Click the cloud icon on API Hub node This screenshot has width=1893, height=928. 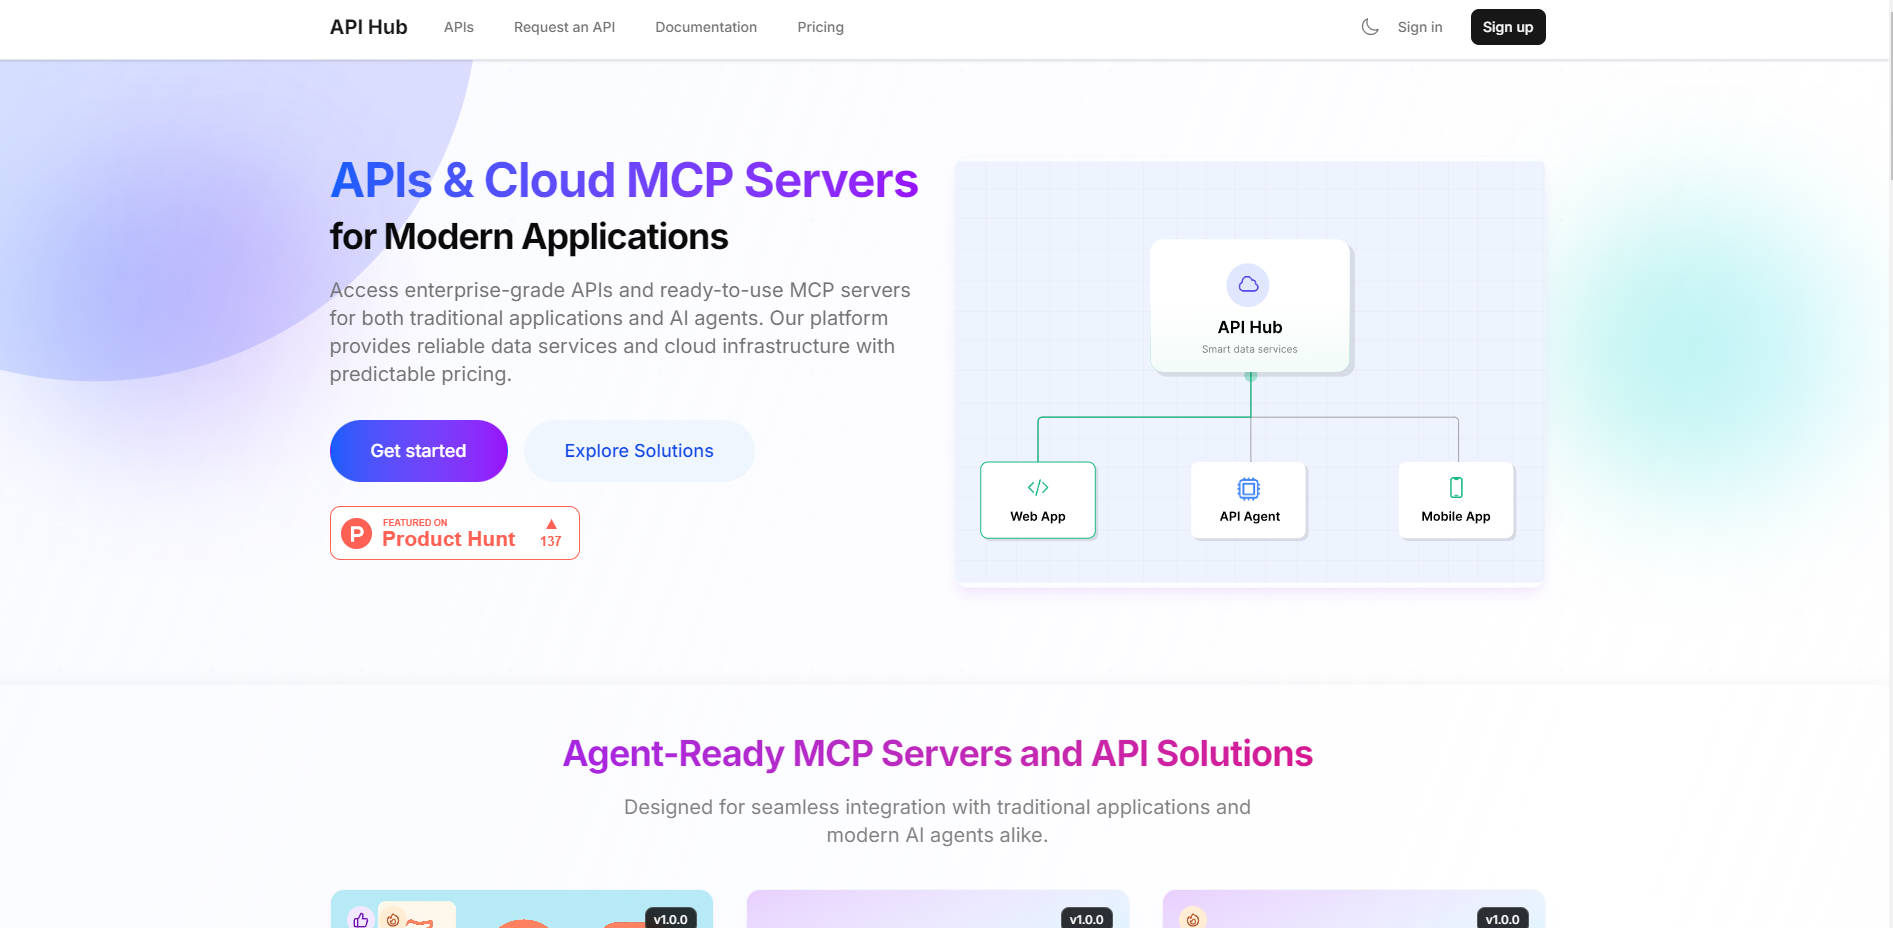click(x=1248, y=284)
